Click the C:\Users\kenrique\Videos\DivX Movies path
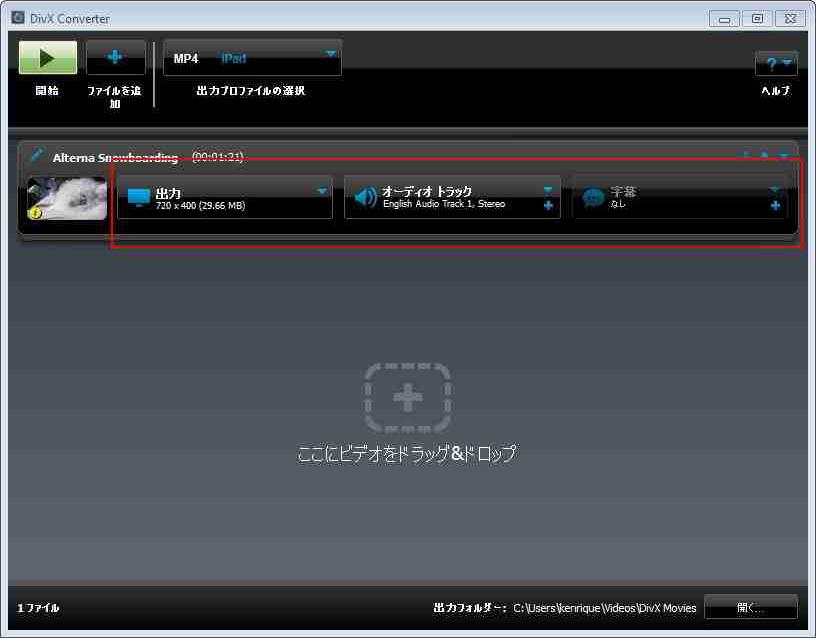This screenshot has height=638, width=816. pos(605,608)
